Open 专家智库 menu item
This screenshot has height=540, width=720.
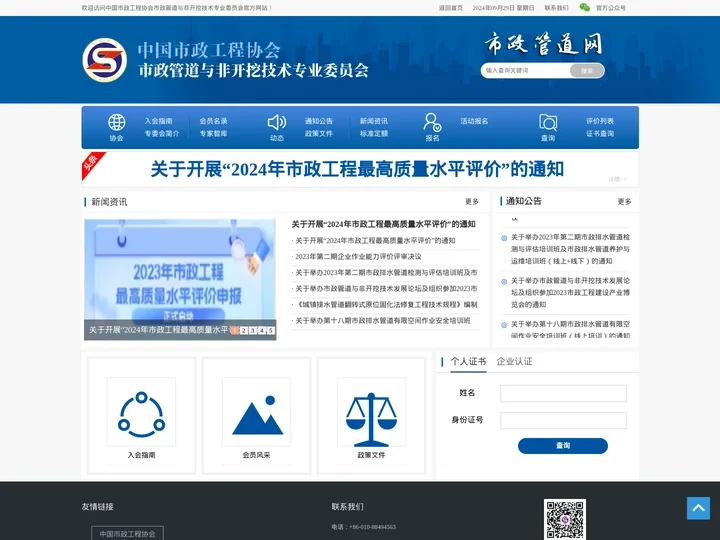(214, 134)
